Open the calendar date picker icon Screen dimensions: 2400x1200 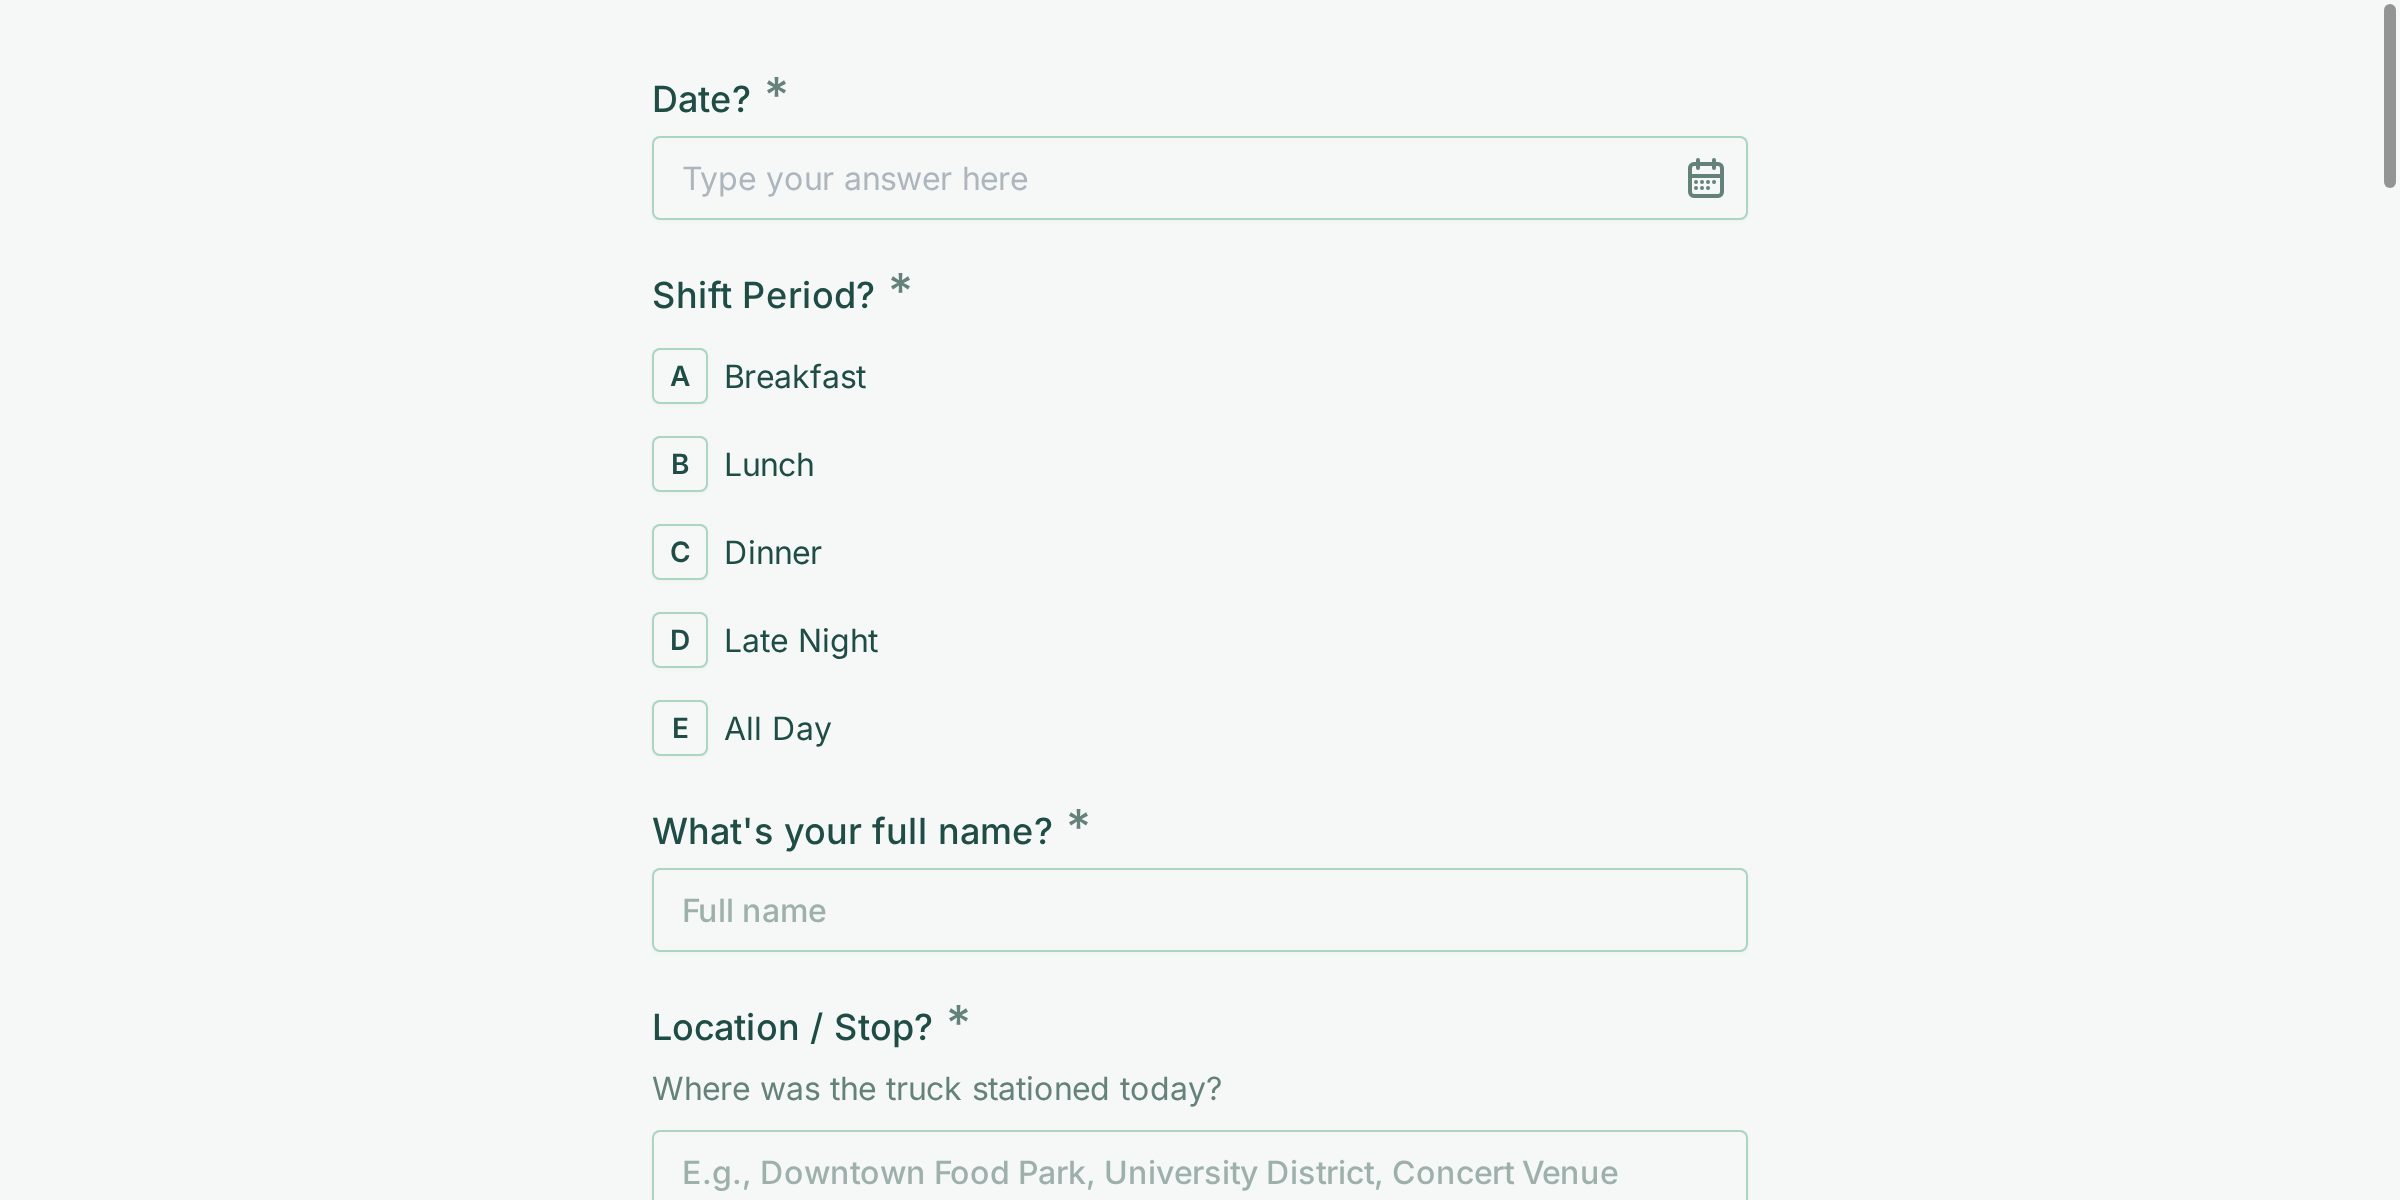click(x=1705, y=179)
